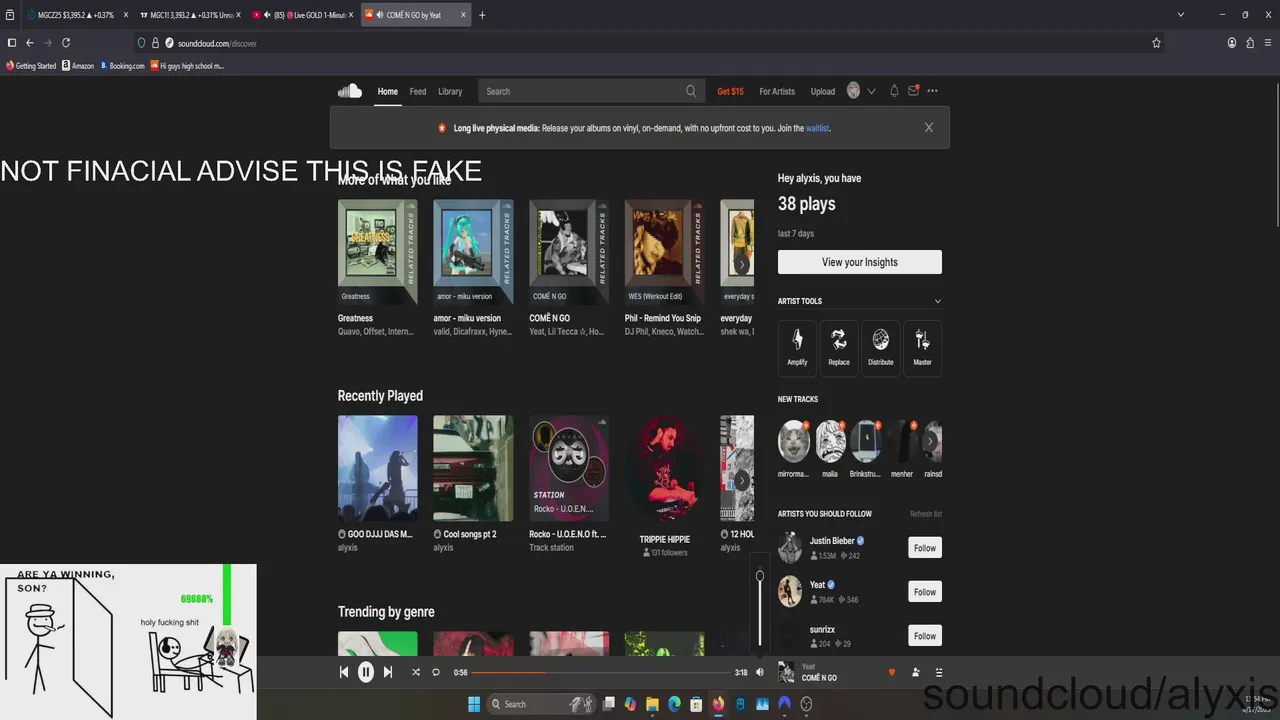Open the next up queue
The height and width of the screenshot is (720, 1280).
pos(939,672)
